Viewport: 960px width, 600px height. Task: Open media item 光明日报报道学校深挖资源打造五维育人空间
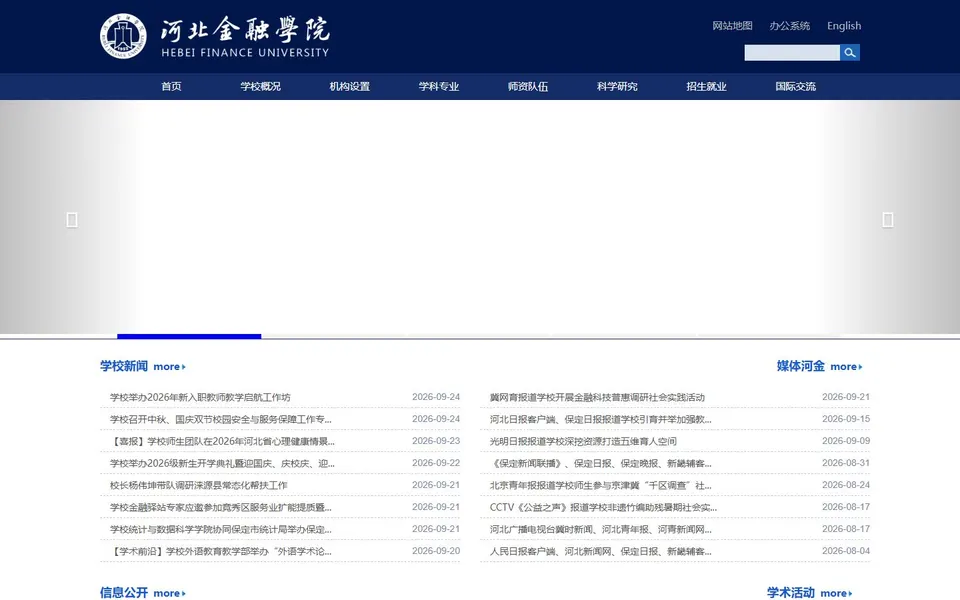point(583,441)
